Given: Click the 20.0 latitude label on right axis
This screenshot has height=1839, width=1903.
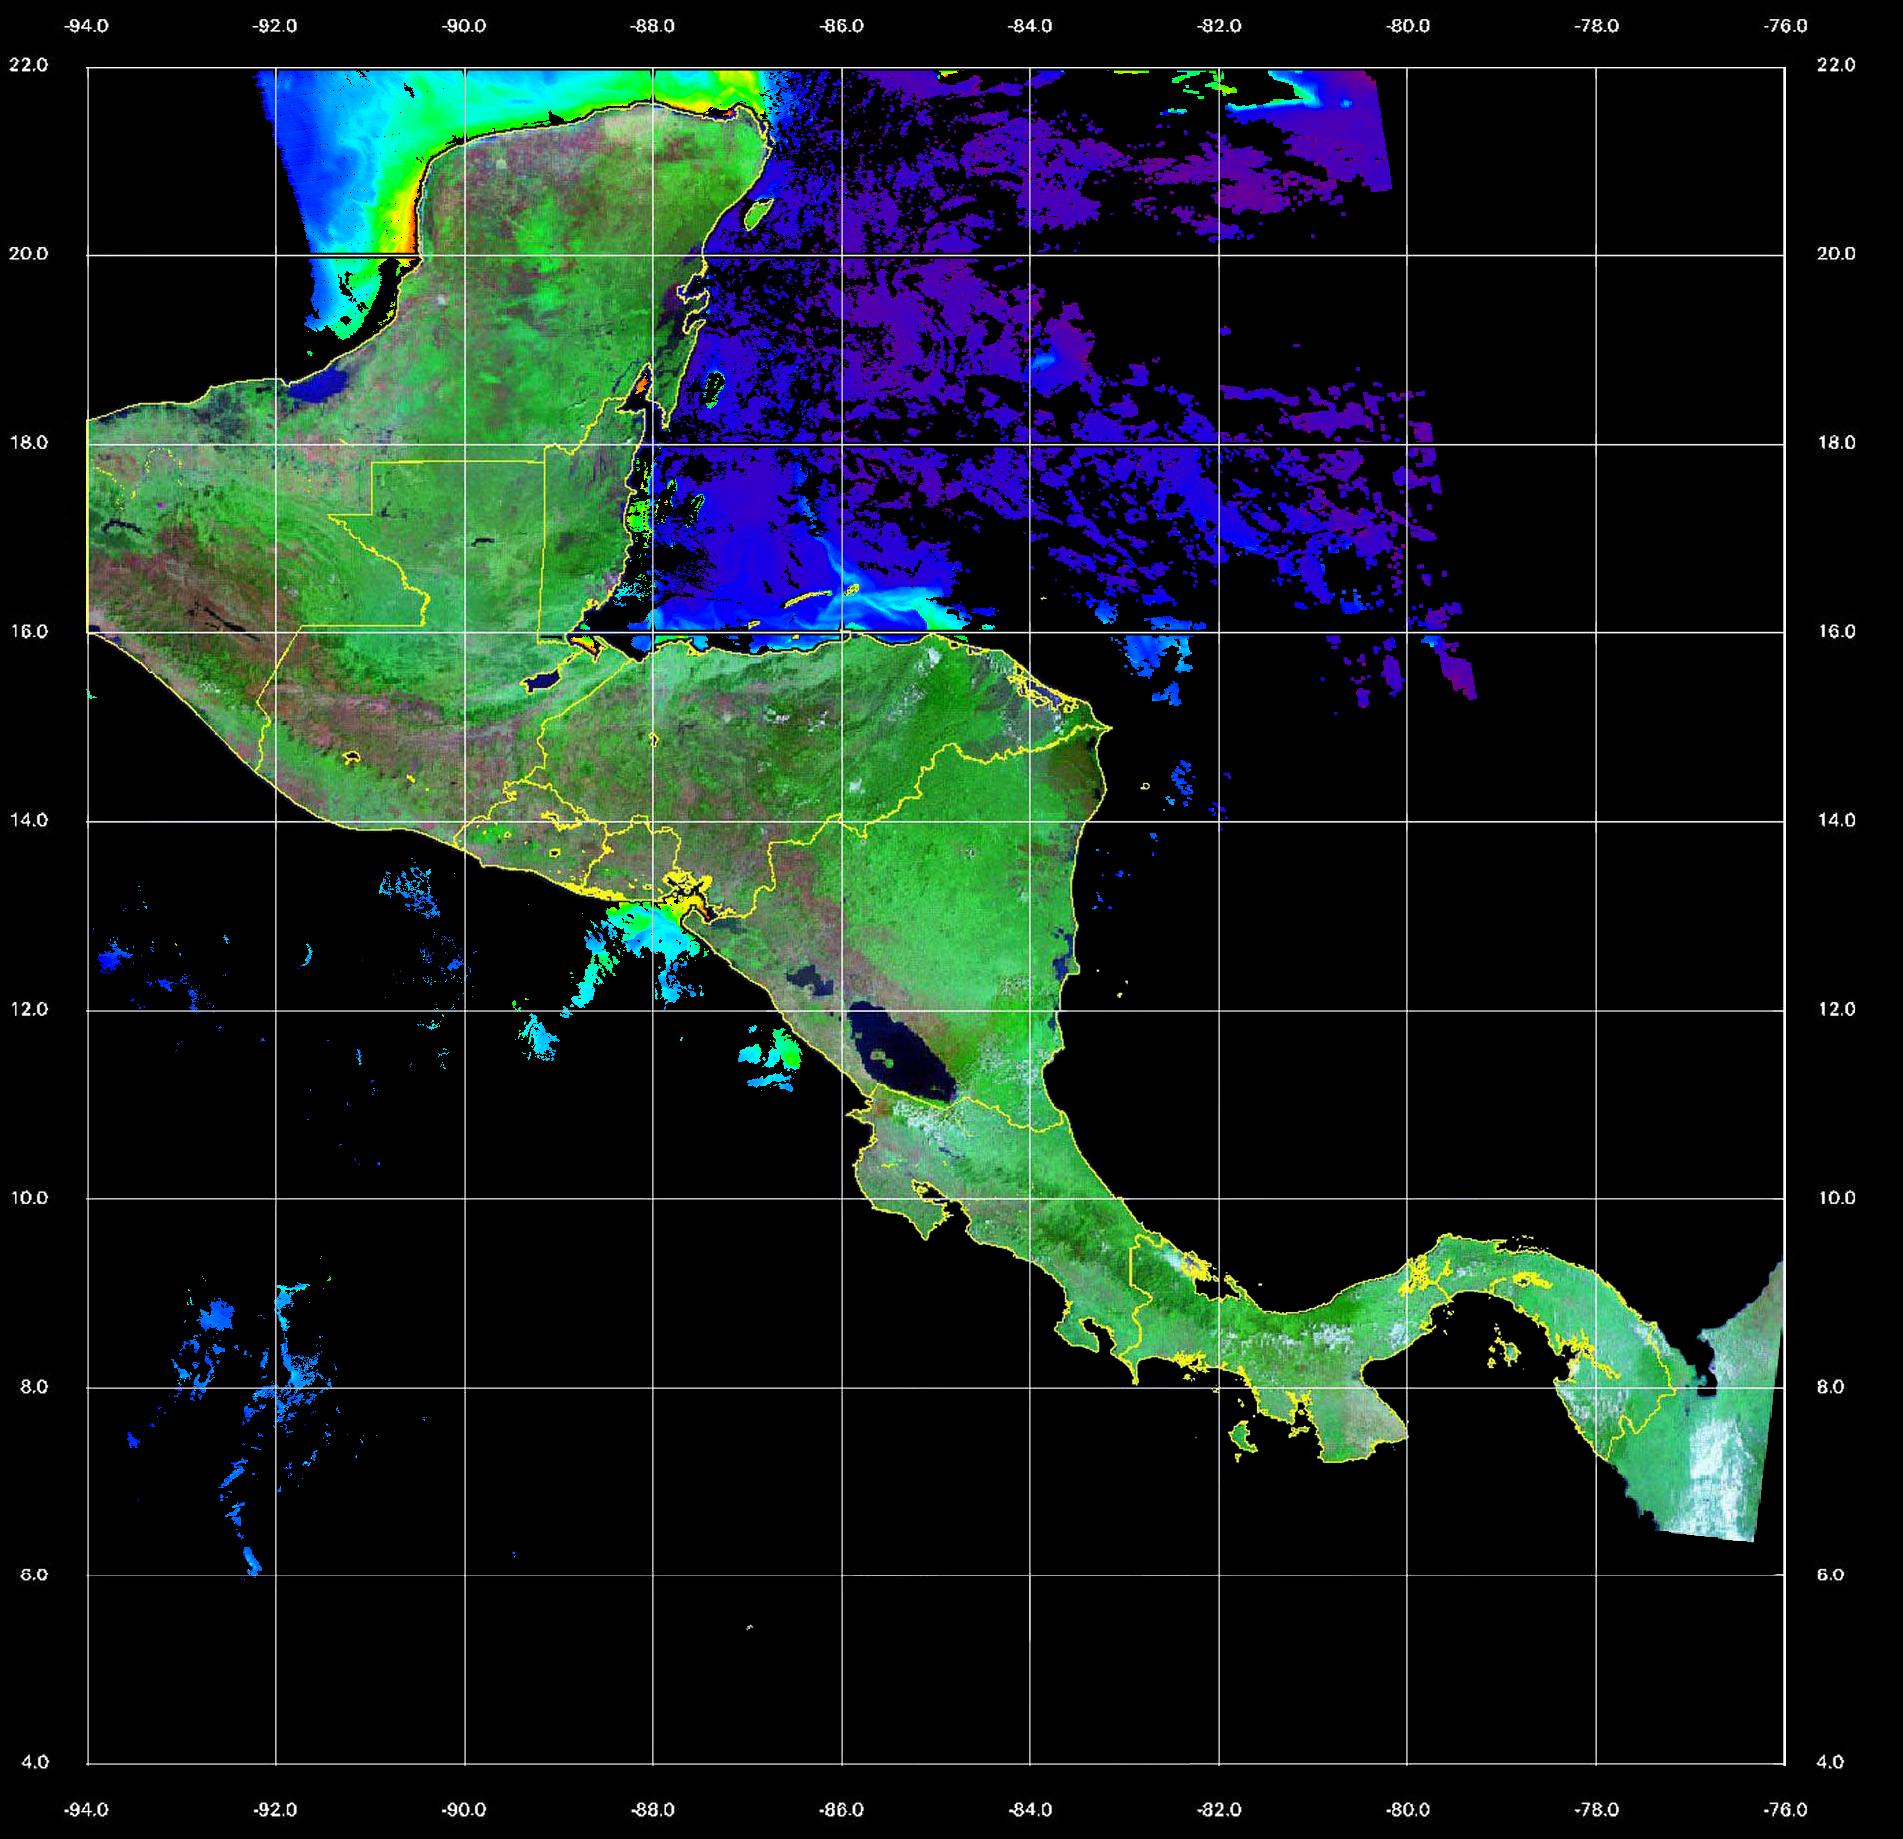Looking at the screenshot, I should (1835, 254).
